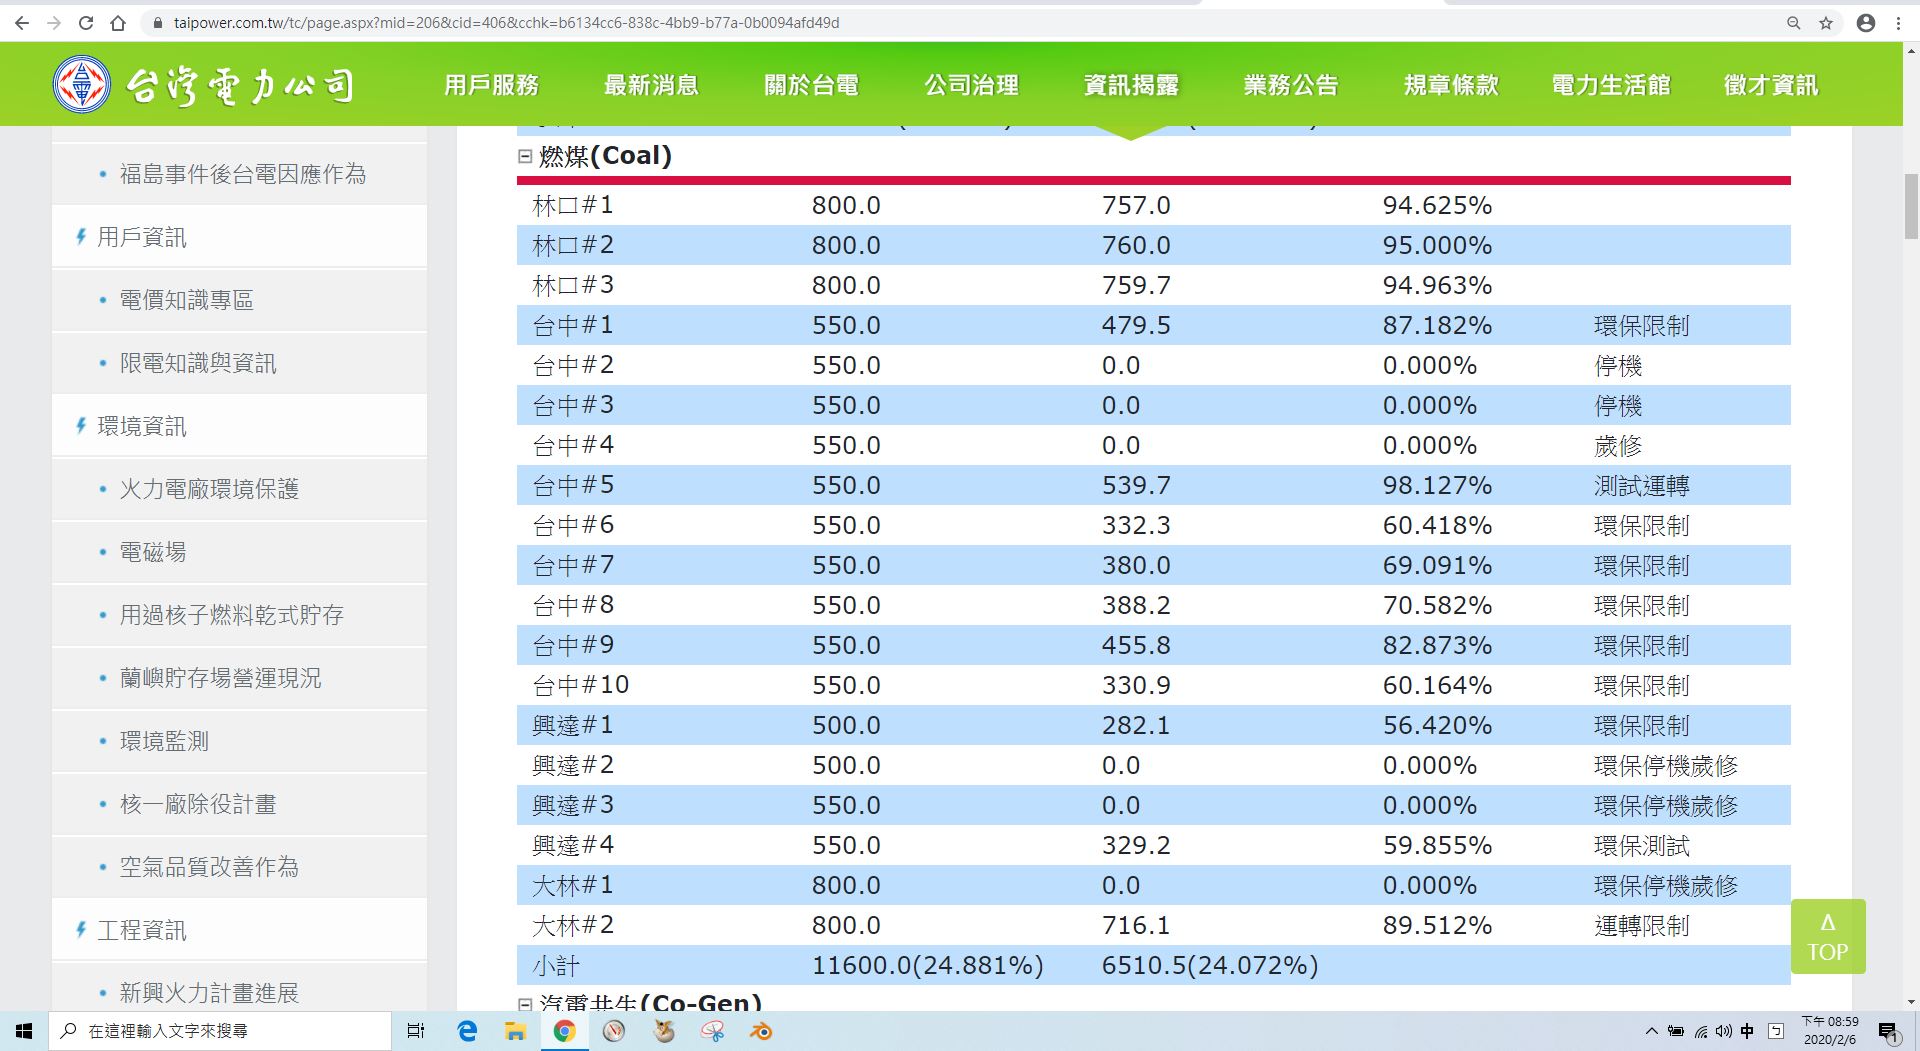Click the 台中#4 歲修 note
This screenshot has width=1920, height=1051.
point(1618,446)
